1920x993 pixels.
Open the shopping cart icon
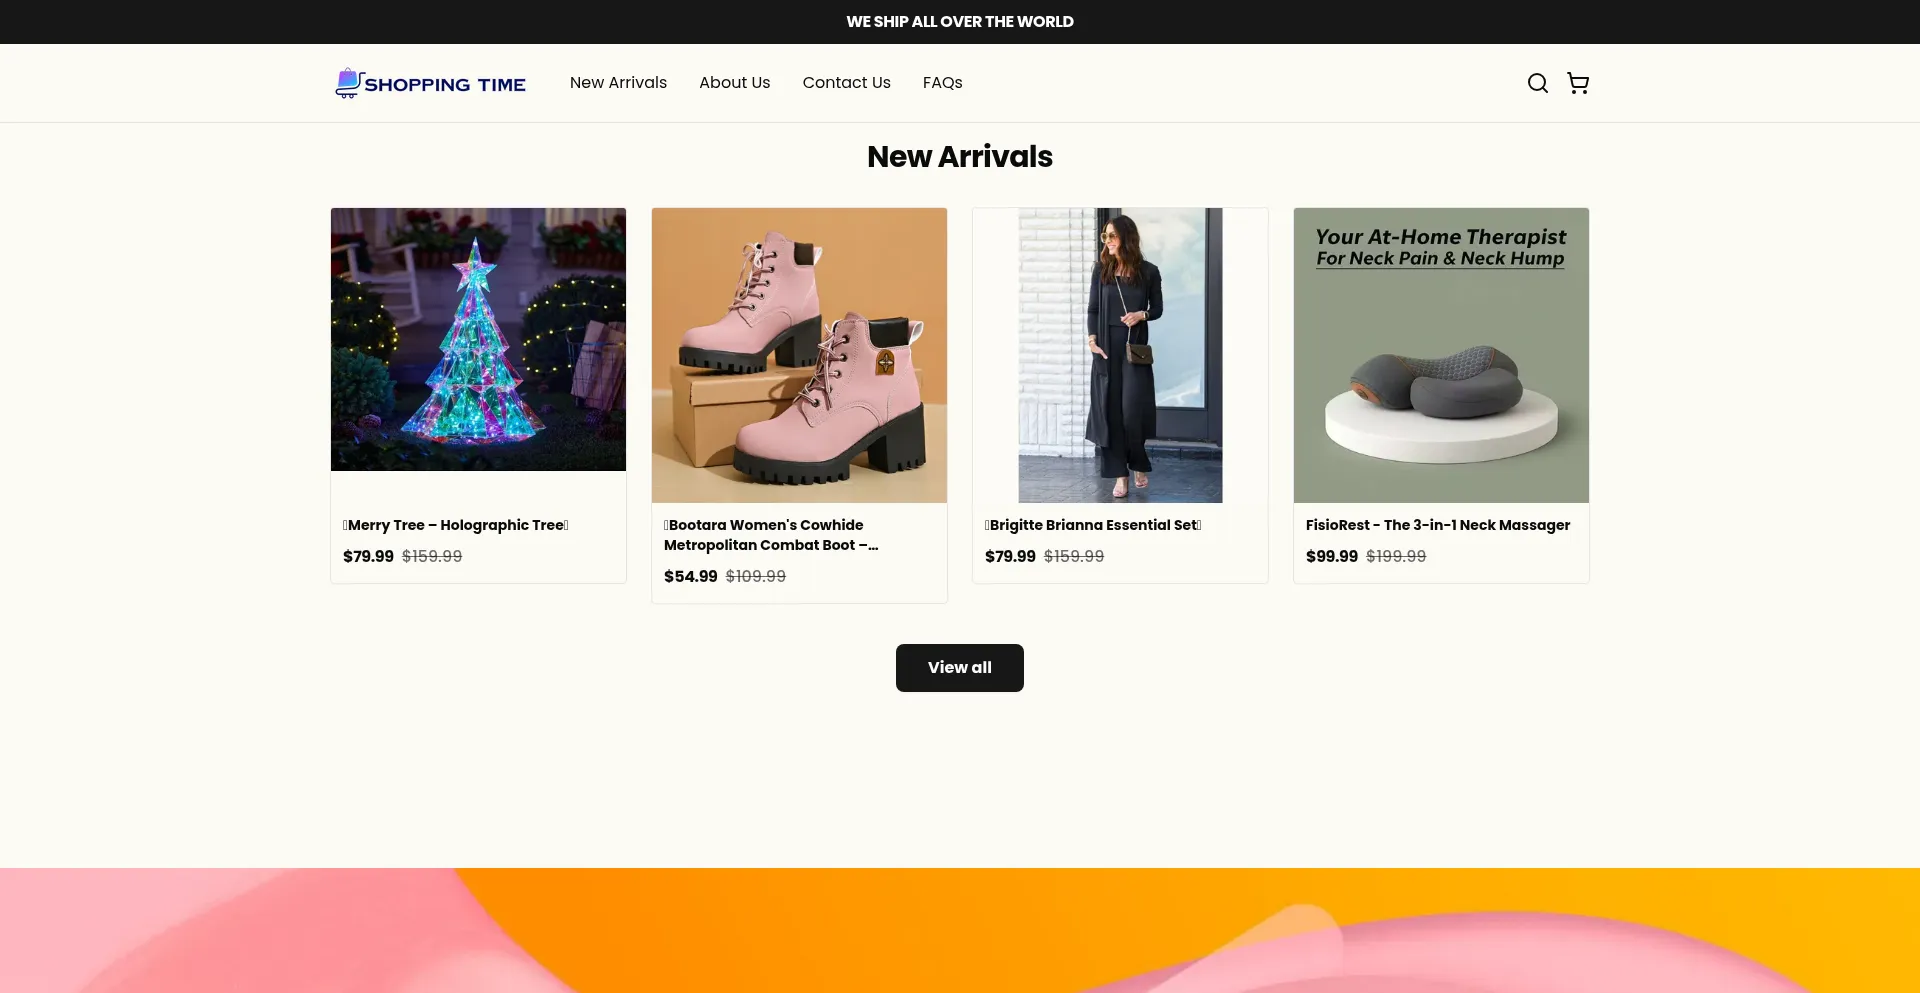pyautogui.click(x=1578, y=83)
